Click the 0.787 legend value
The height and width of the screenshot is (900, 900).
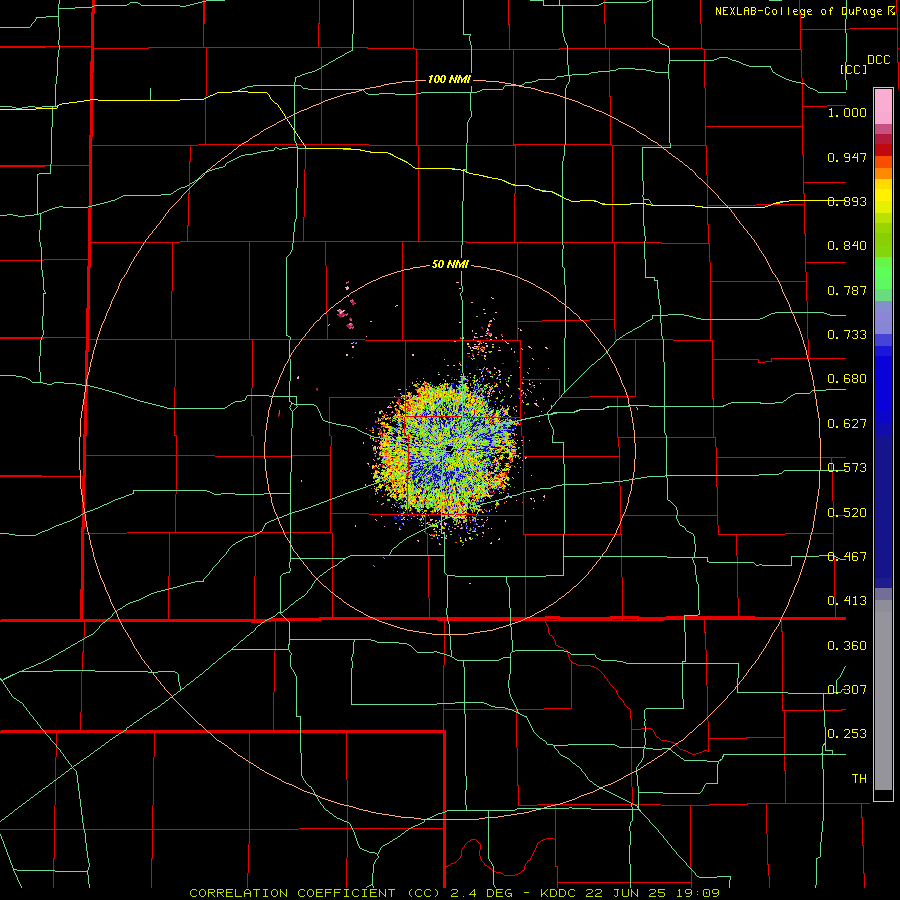[847, 290]
